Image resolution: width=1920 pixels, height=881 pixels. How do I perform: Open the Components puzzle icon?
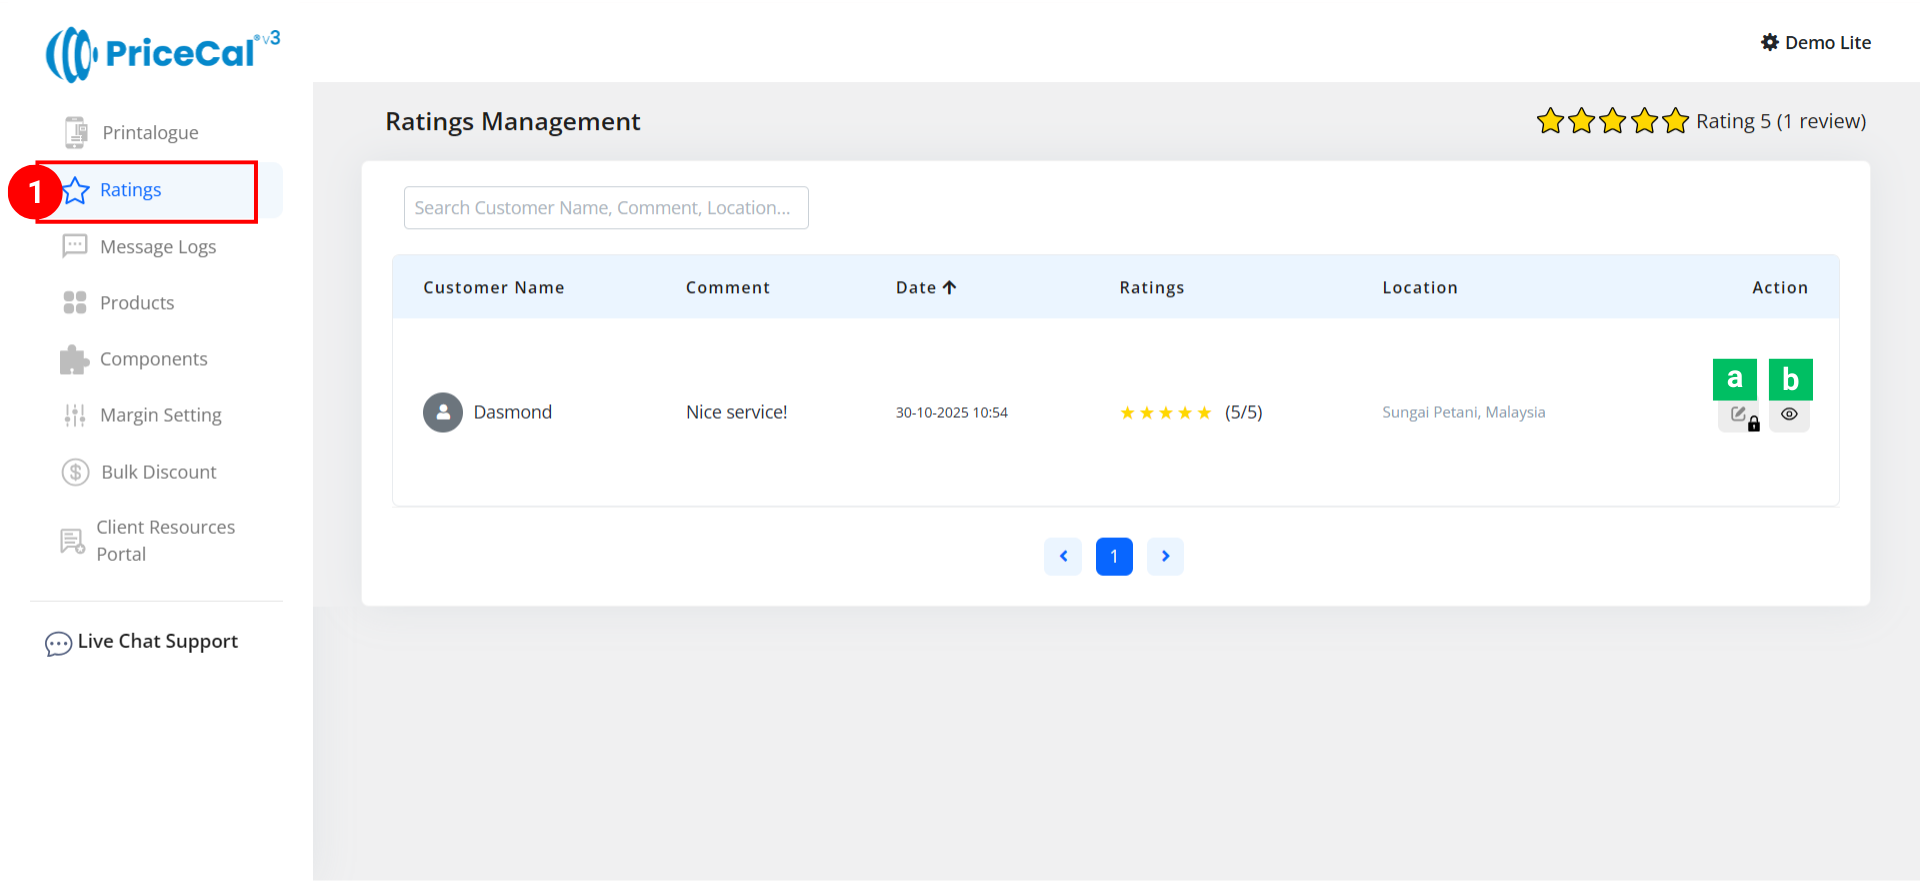74,359
